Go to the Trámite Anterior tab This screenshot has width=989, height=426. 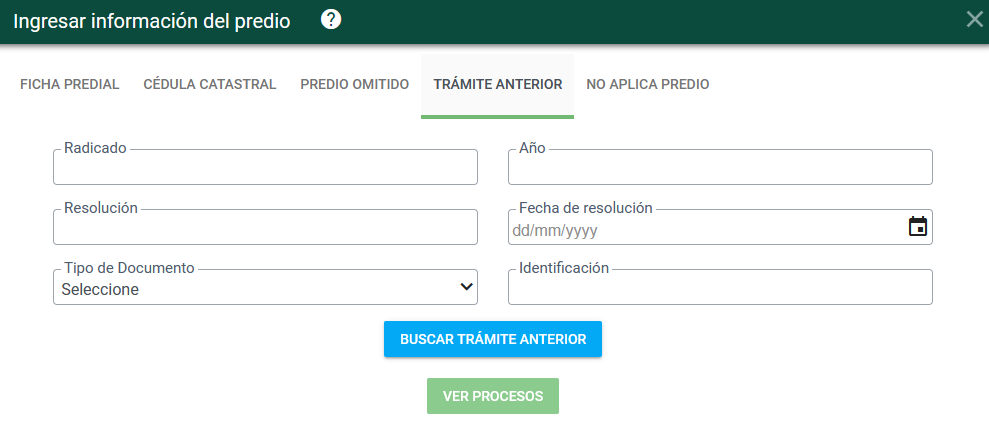tap(497, 85)
